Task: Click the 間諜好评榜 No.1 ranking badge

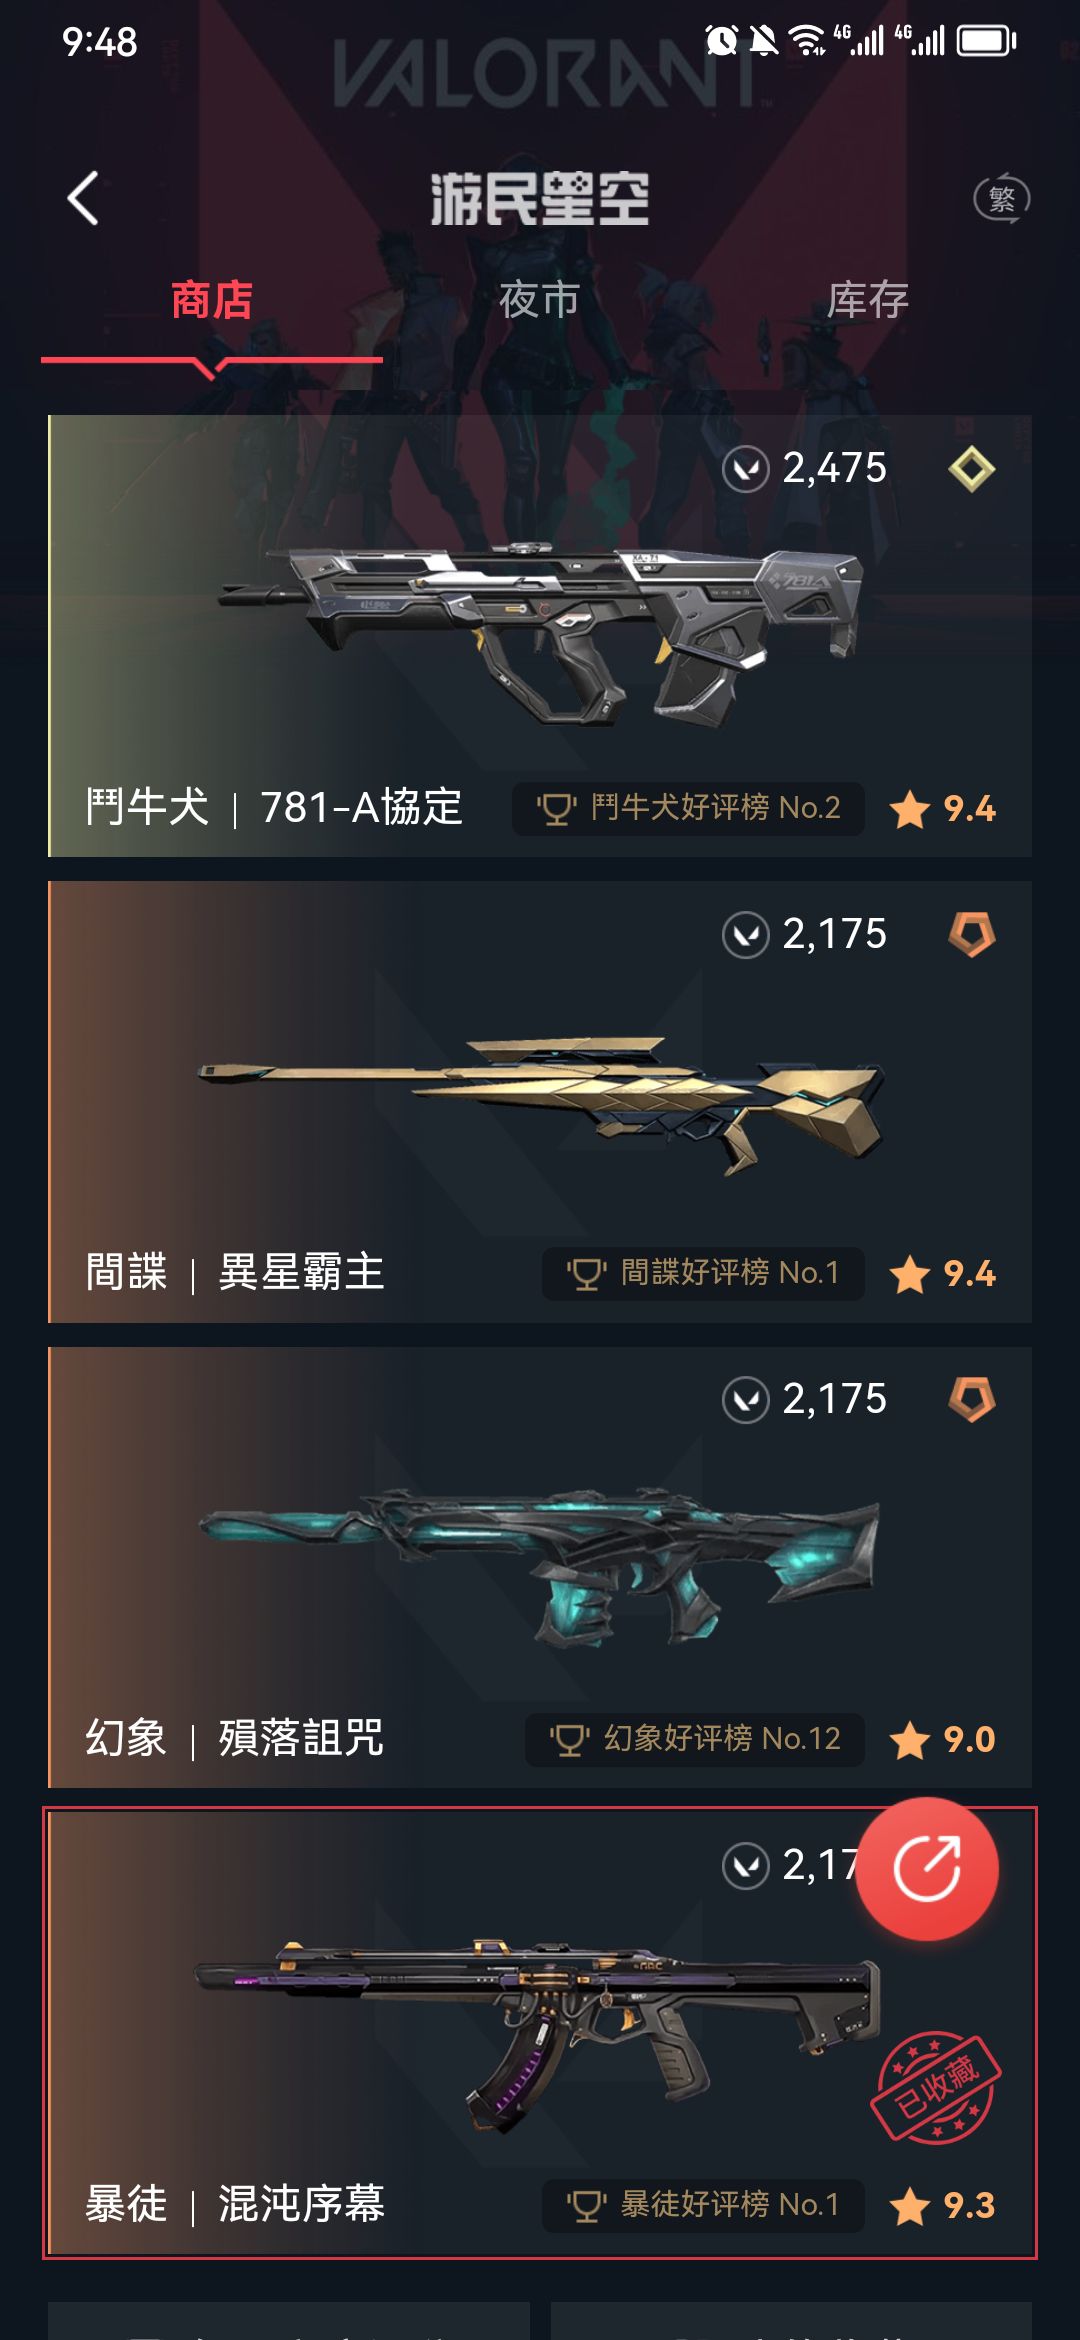Action: (x=703, y=1273)
